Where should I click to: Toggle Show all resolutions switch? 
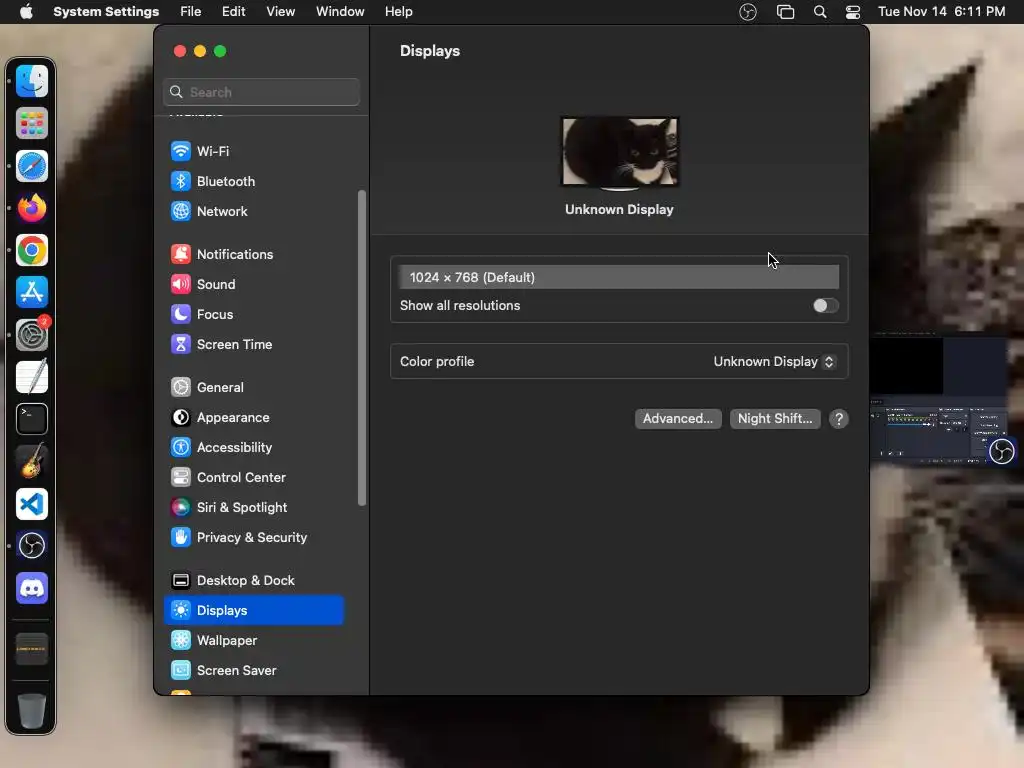click(x=825, y=306)
